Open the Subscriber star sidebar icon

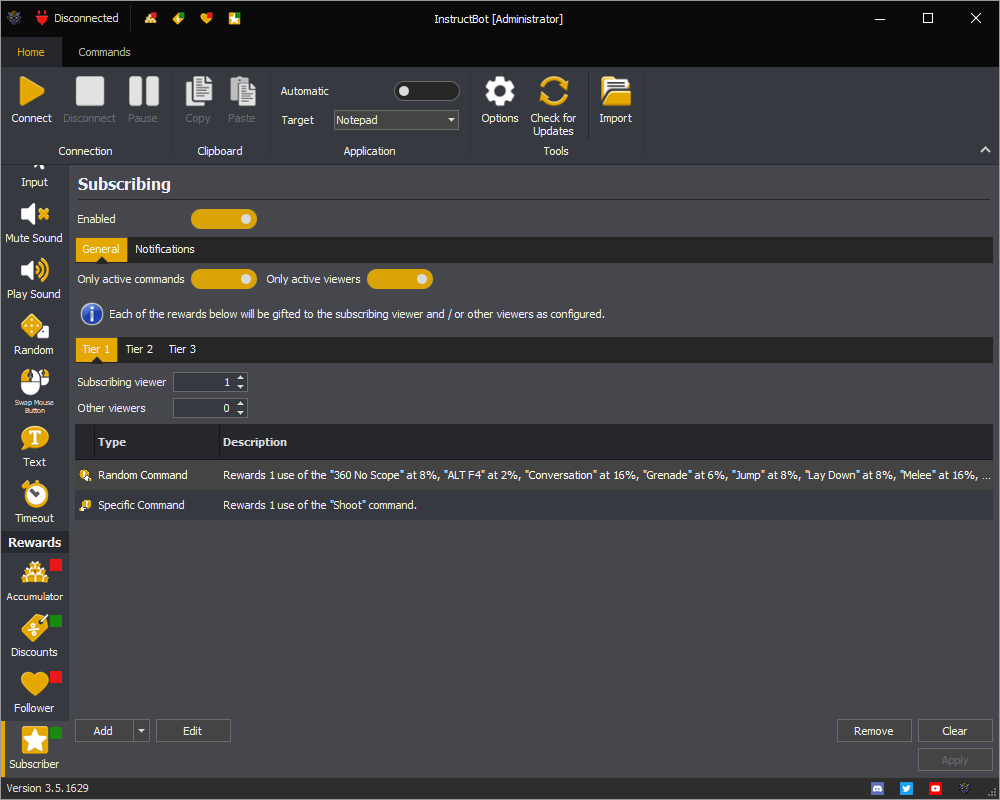click(x=34, y=740)
